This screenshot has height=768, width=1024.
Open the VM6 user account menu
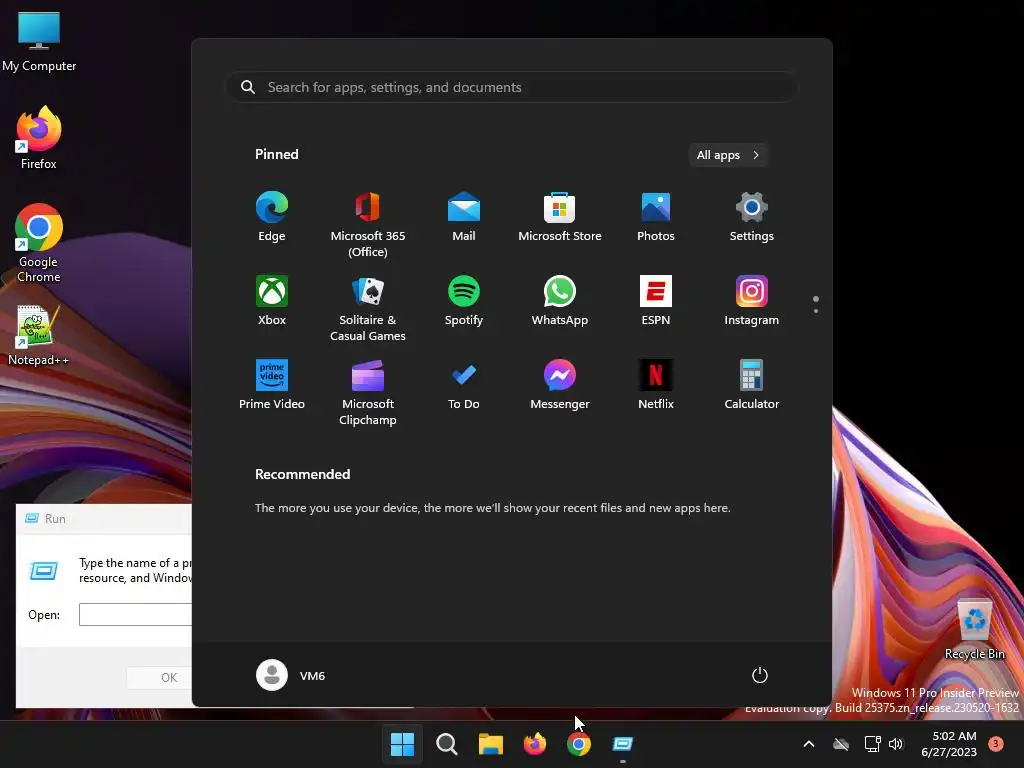291,675
